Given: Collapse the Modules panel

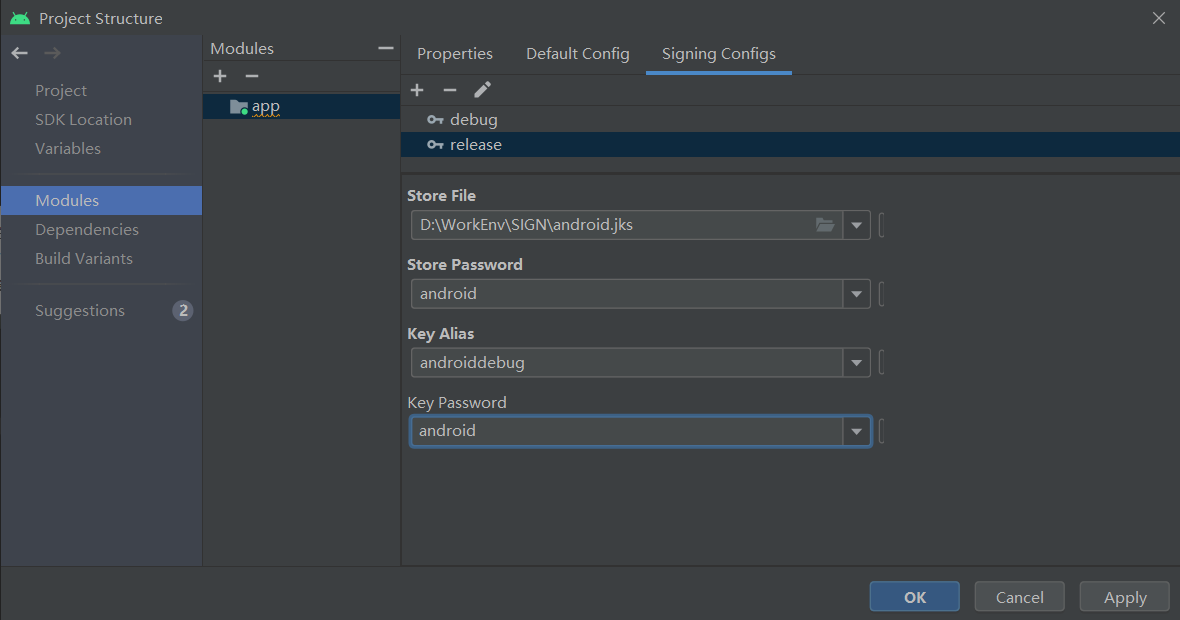Looking at the screenshot, I should tap(386, 48).
